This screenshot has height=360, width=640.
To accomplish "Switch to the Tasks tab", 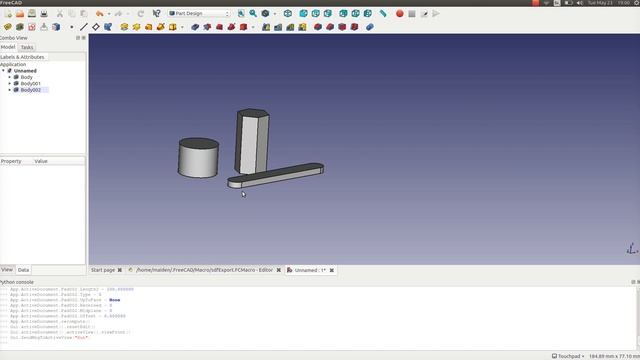I will point(27,47).
